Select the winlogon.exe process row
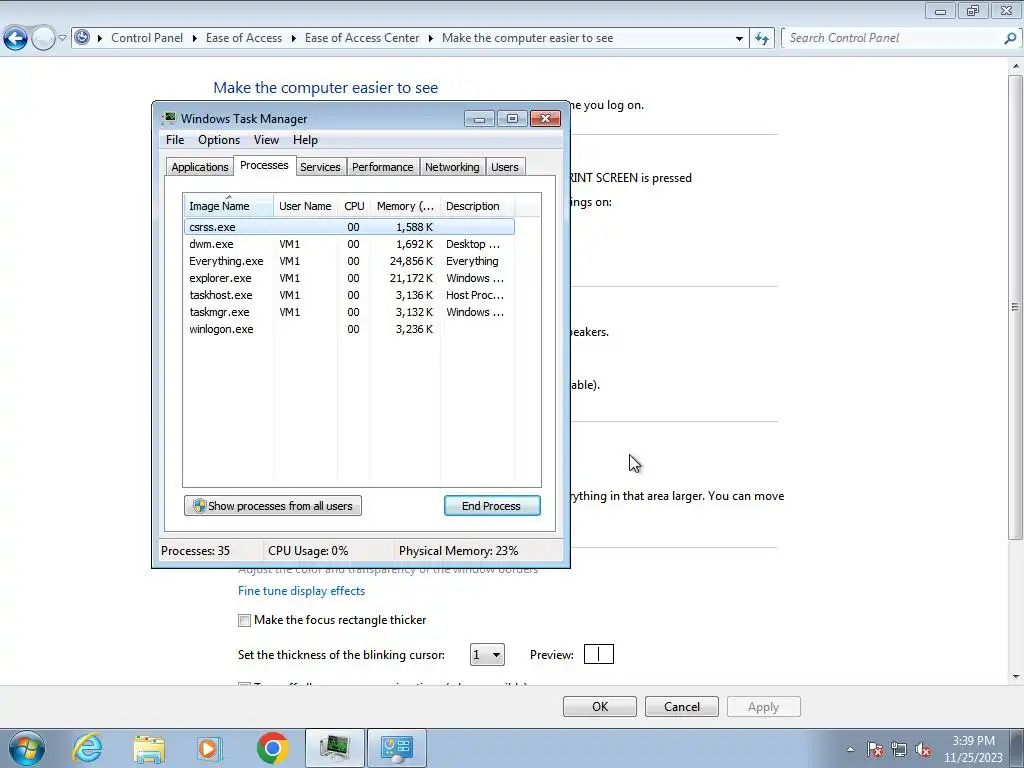 (349, 328)
